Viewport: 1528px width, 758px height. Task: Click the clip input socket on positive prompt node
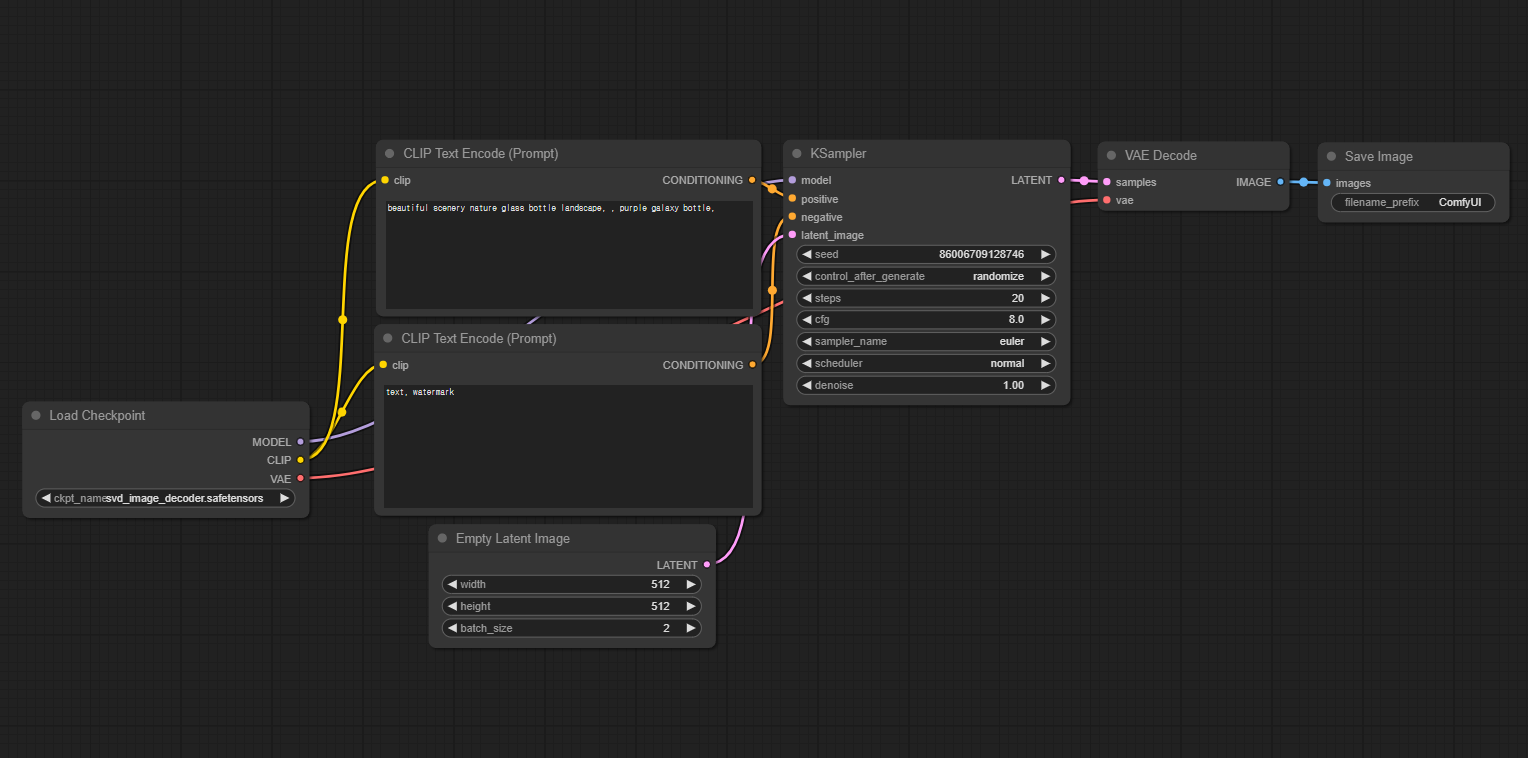pyautogui.click(x=384, y=180)
